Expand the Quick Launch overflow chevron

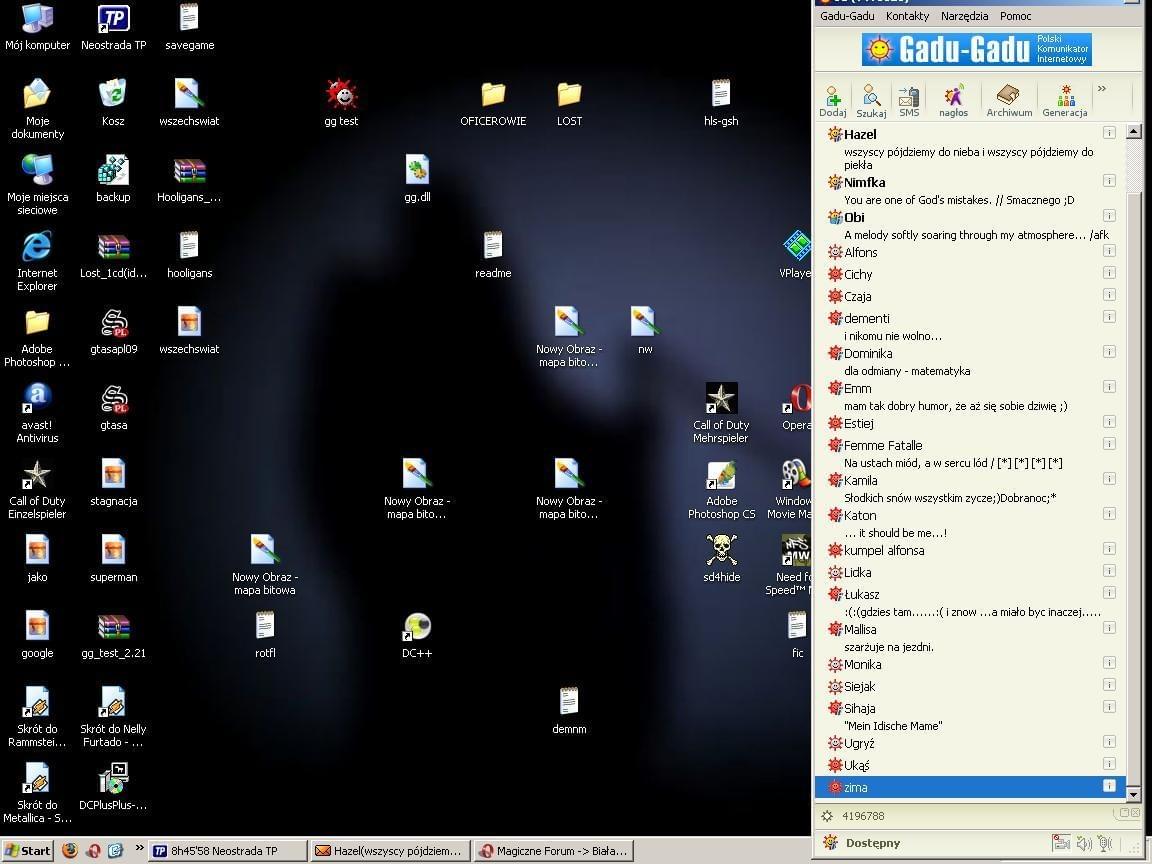coord(140,848)
